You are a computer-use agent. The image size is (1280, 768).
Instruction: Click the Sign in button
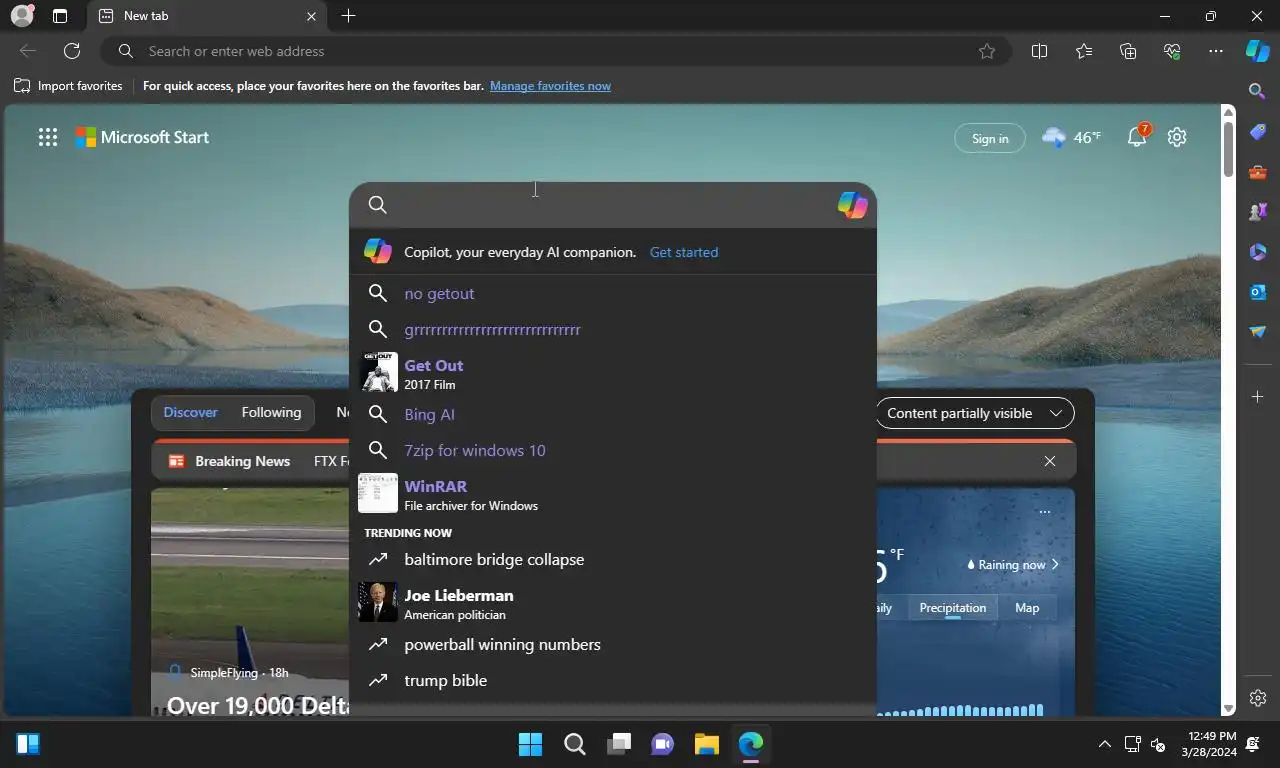[990, 138]
